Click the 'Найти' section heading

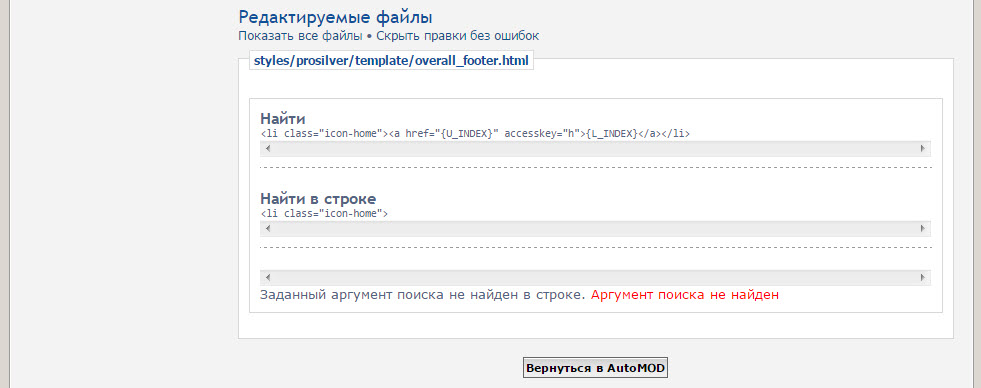pyautogui.click(x=283, y=119)
